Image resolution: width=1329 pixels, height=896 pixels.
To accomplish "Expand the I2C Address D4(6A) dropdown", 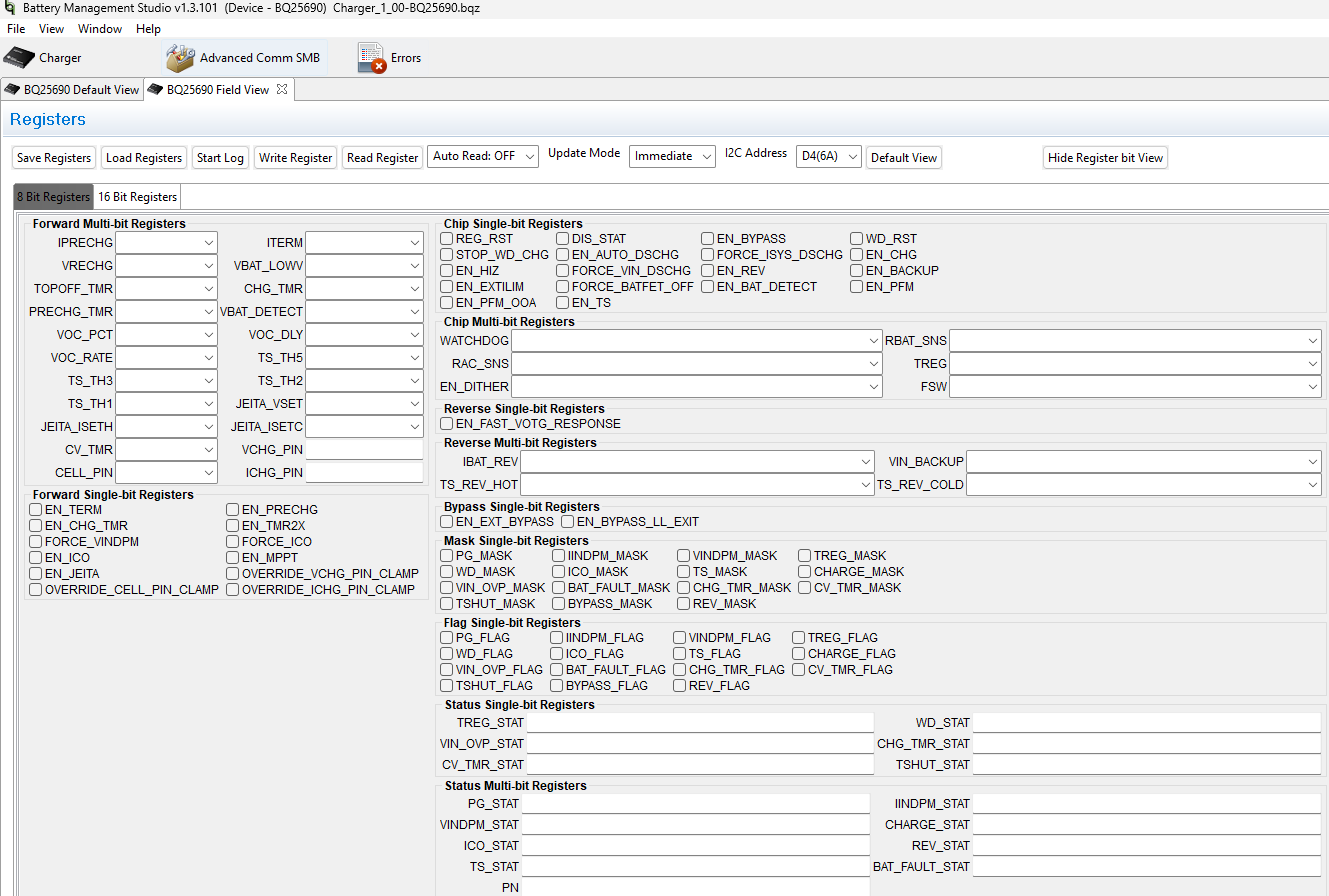I will click(x=828, y=157).
